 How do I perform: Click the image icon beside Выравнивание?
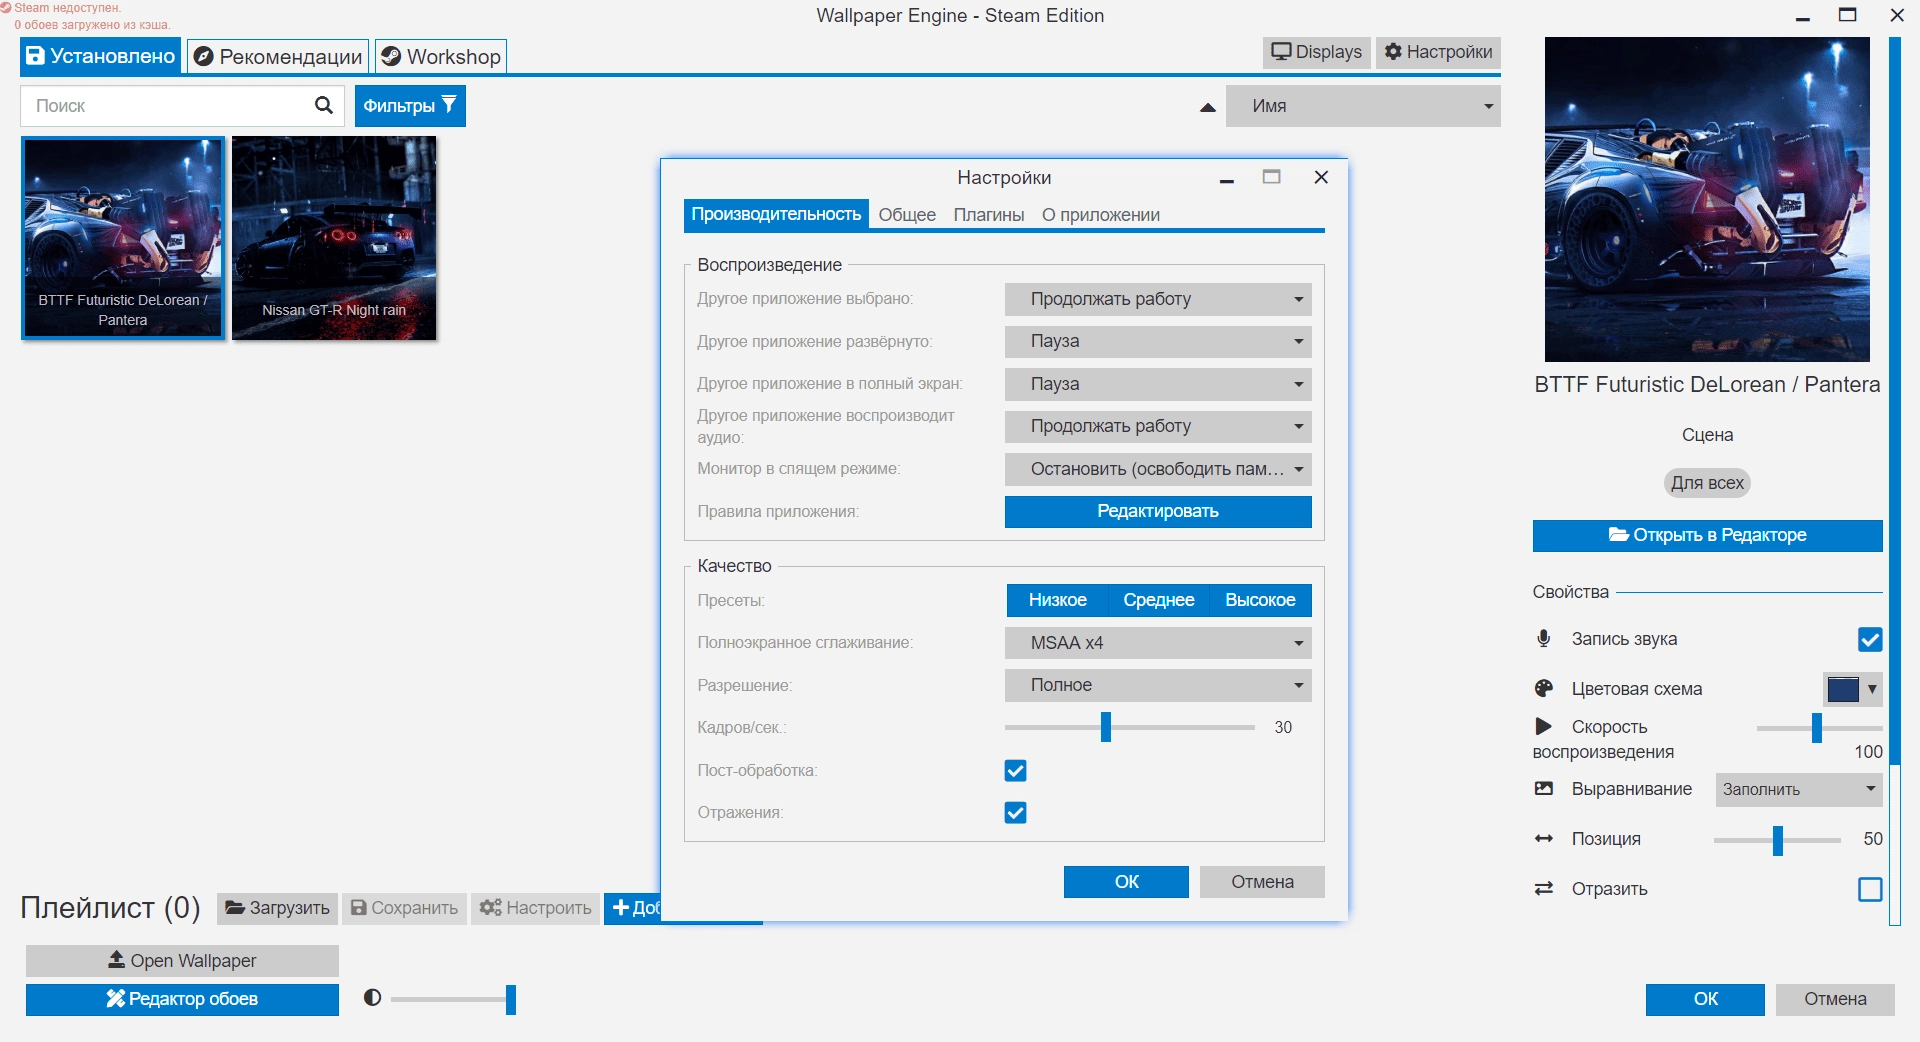coord(1544,788)
